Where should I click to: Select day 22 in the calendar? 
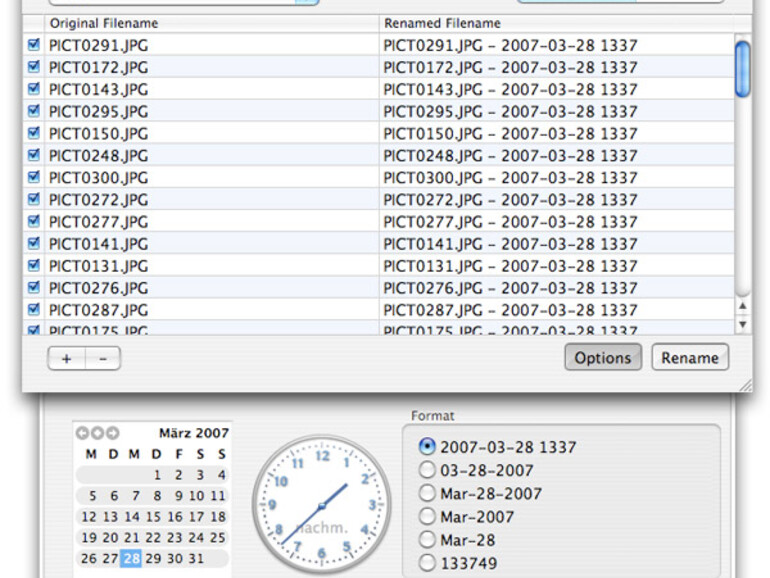pos(153,538)
